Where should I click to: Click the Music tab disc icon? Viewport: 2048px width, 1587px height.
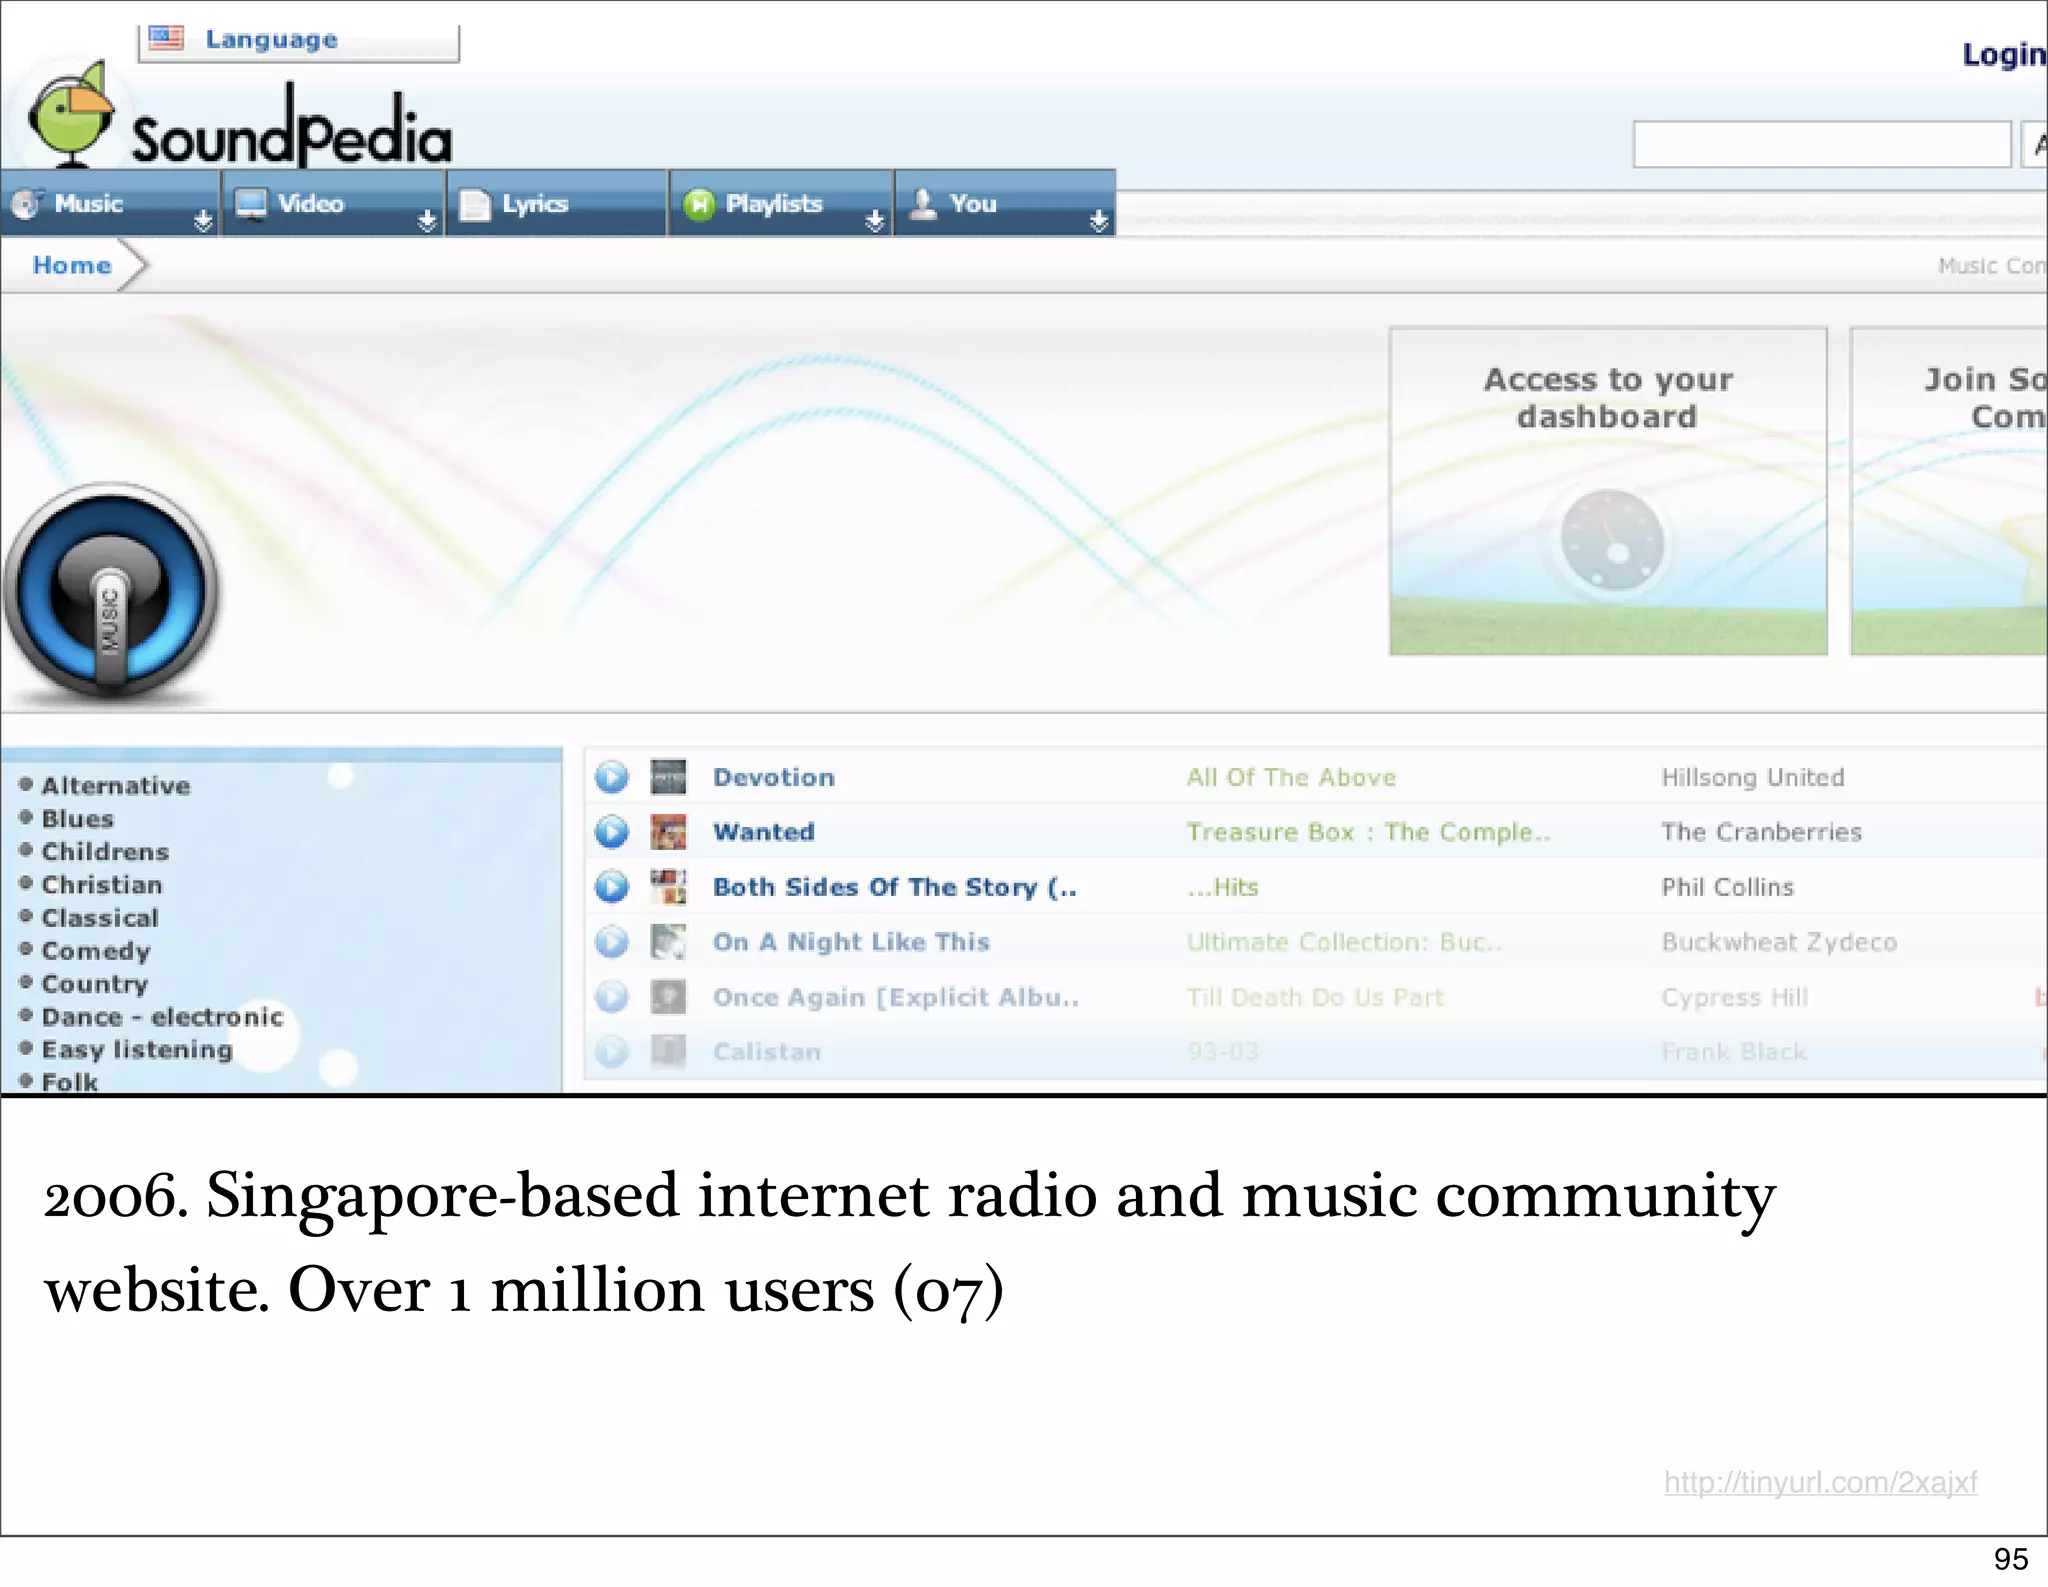(x=27, y=203)
